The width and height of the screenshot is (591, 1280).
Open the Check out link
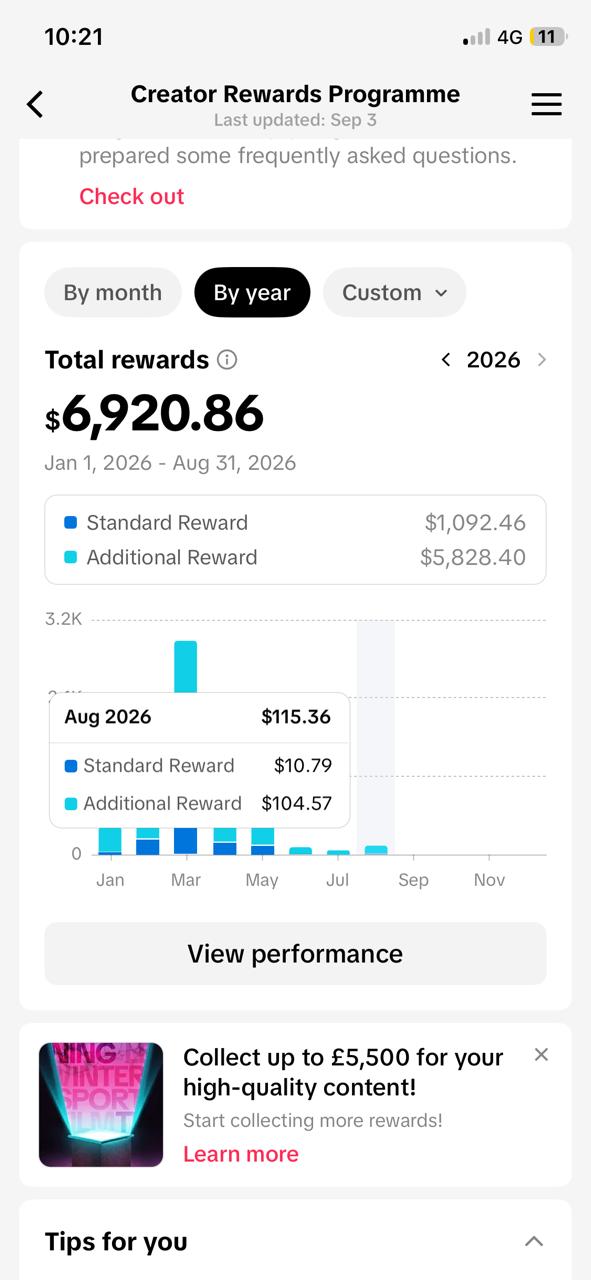(132, 196)
